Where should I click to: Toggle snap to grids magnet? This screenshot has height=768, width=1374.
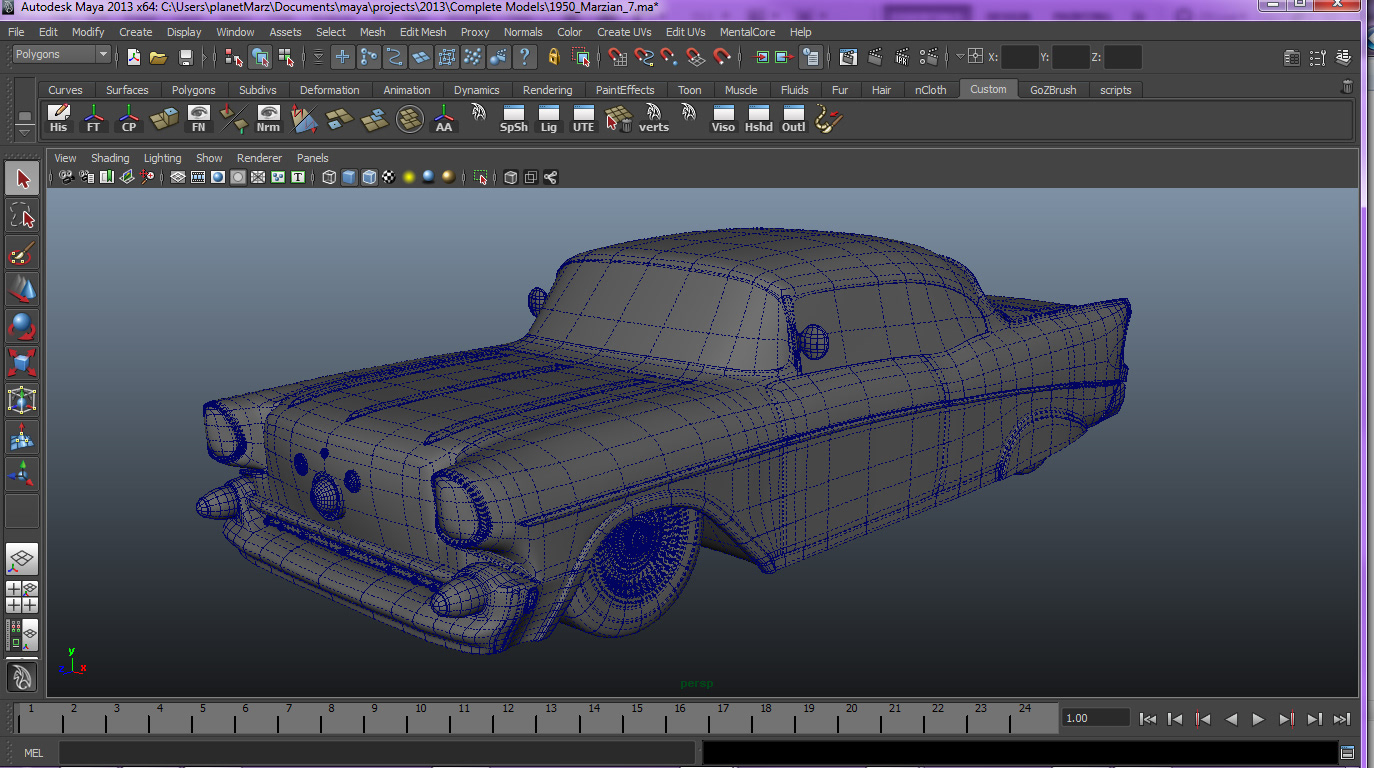pos(618,57)
